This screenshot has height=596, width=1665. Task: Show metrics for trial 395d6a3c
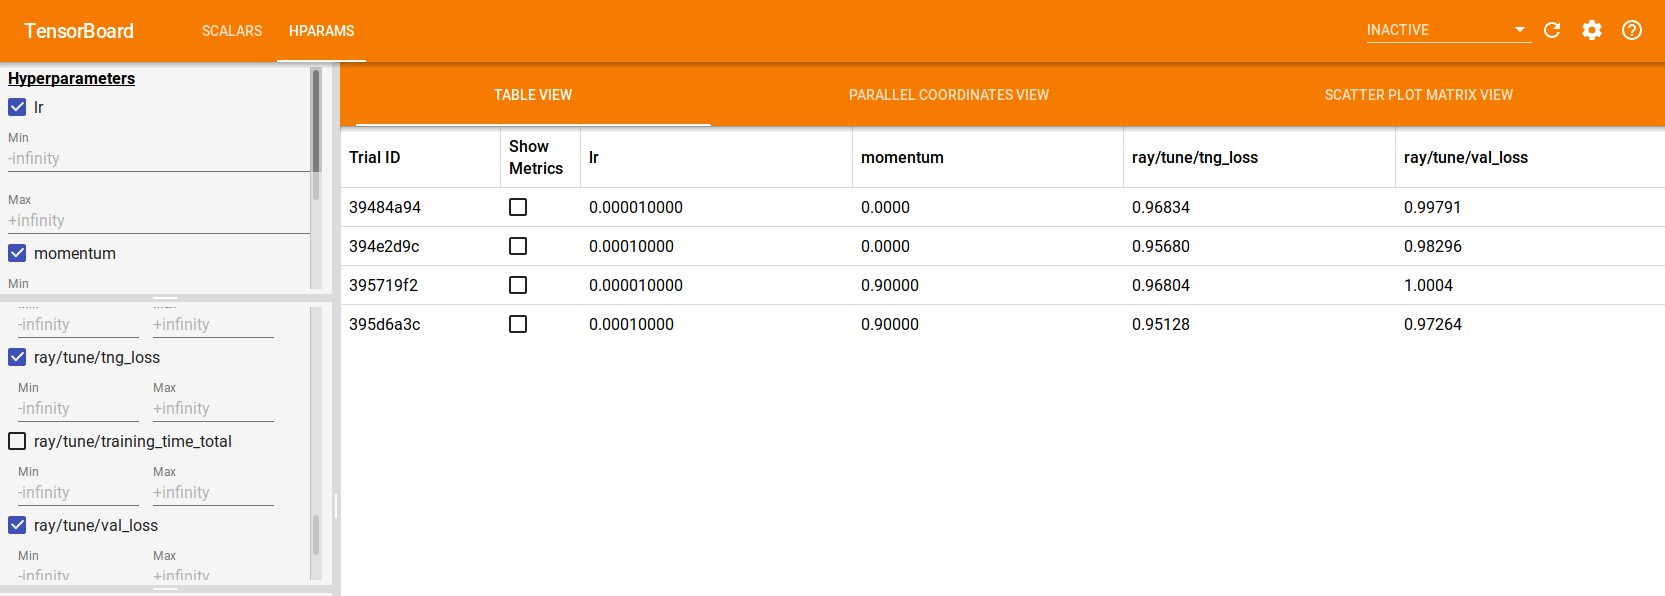click(518, 324)
